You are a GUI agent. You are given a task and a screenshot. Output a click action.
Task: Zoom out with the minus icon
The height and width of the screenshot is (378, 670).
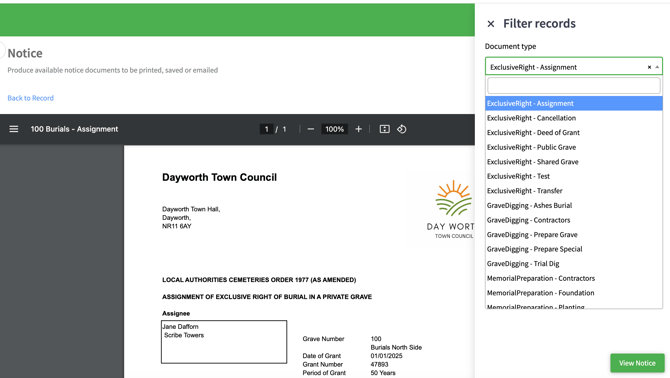pyautogui.click(x=311, y=129)
